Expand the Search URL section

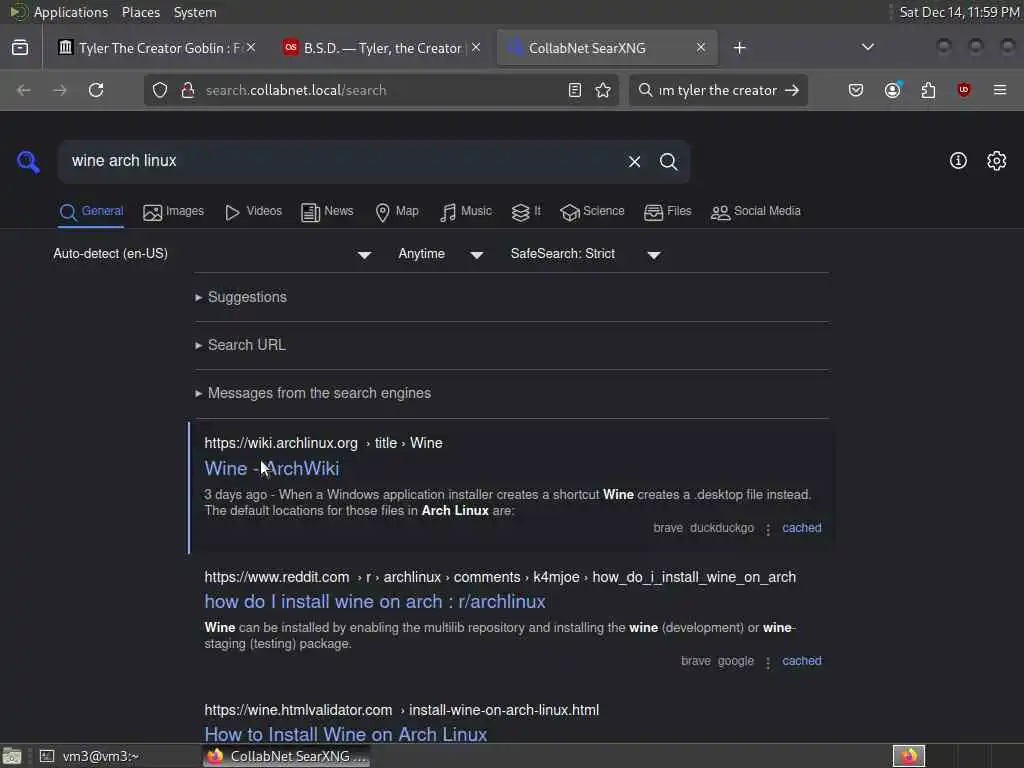click(x=246, y=345)
